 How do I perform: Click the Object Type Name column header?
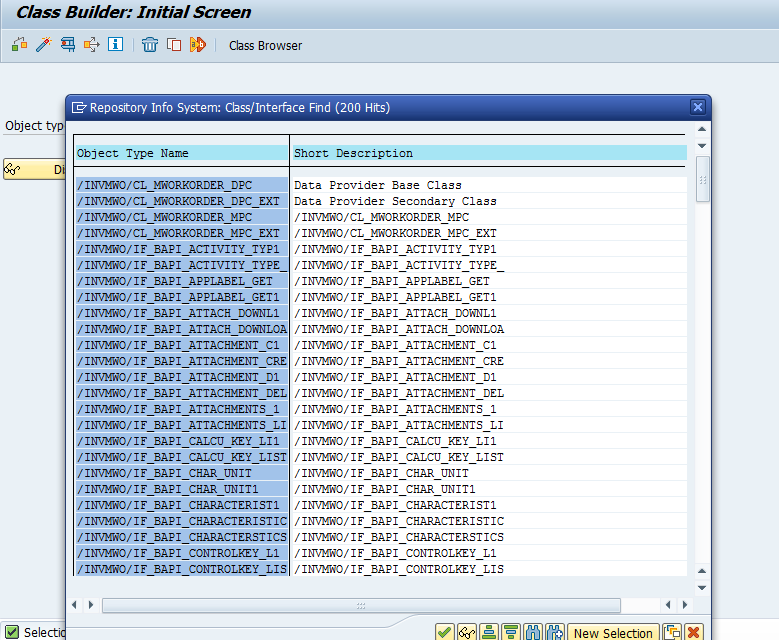click(x=180, y=153)
